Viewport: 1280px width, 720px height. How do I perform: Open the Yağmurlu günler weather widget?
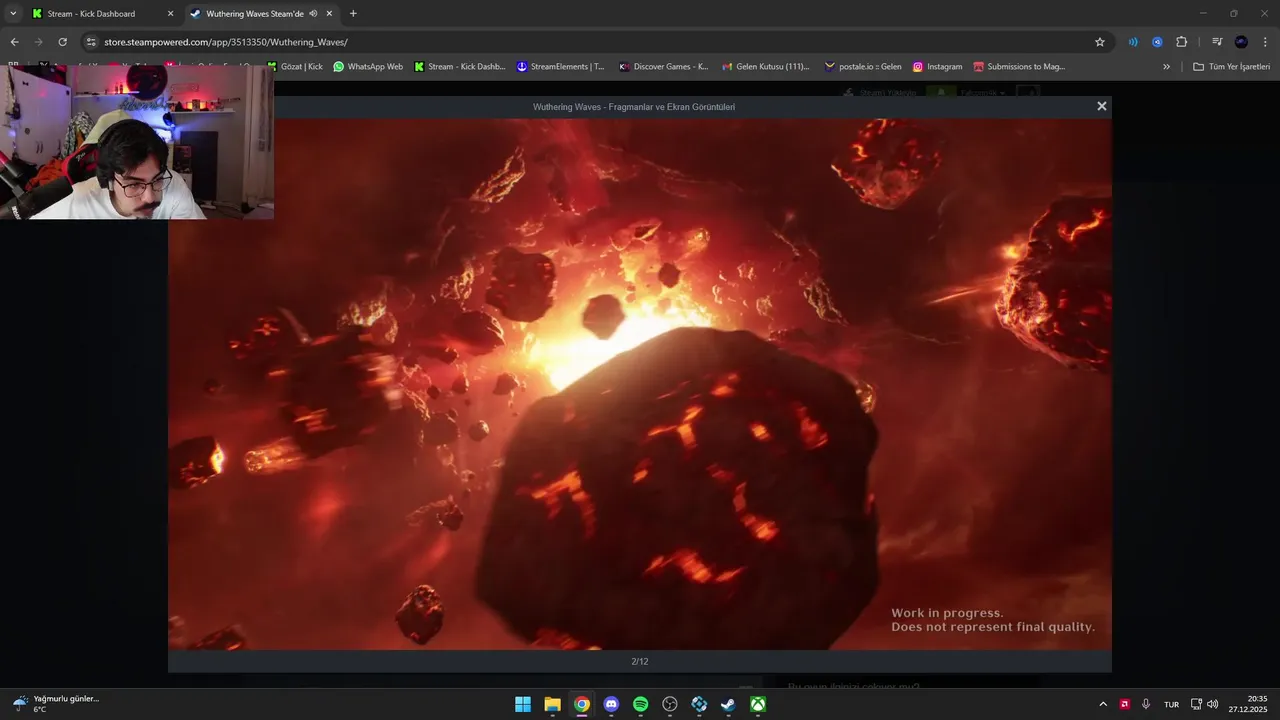click(56, 704)
